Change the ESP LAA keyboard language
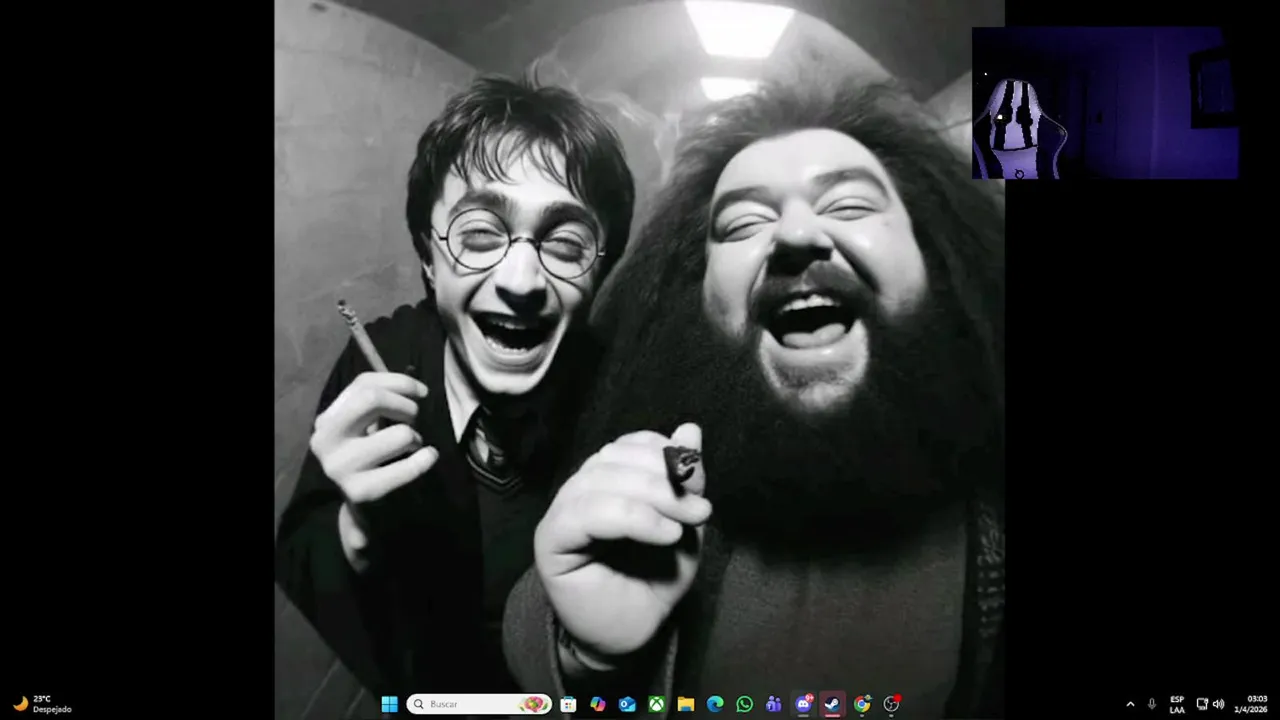This screenshot has width=1280, height=720. coord(1177,704)
